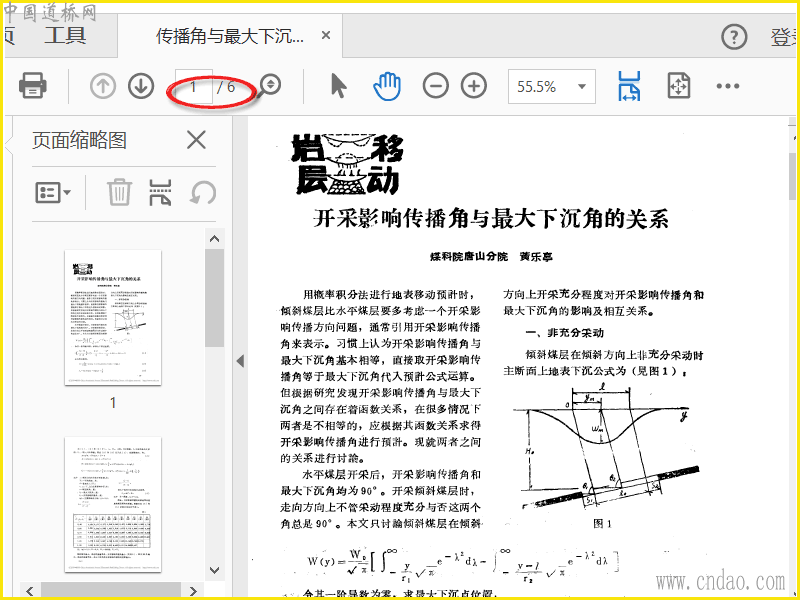800x600 pixels.
Task: Click the document title 开采影响传播角与最大下沉角的关系
Action: tap(490, 219)
